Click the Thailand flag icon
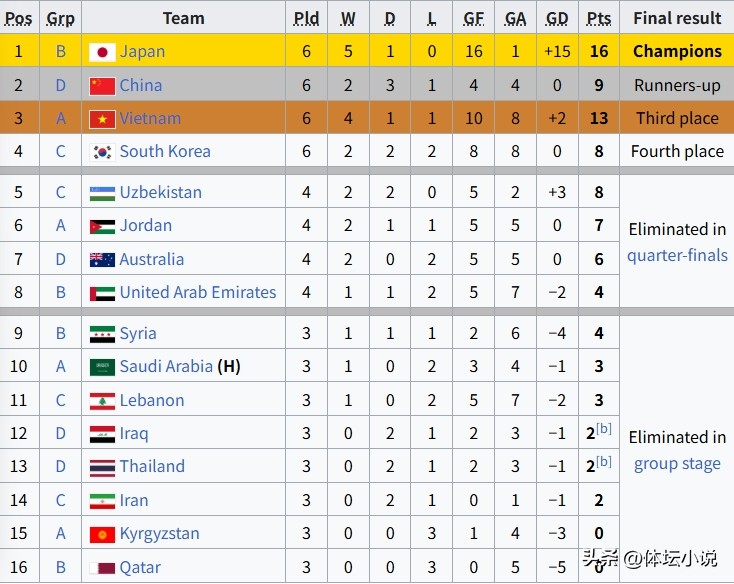 tap(102, 467)
